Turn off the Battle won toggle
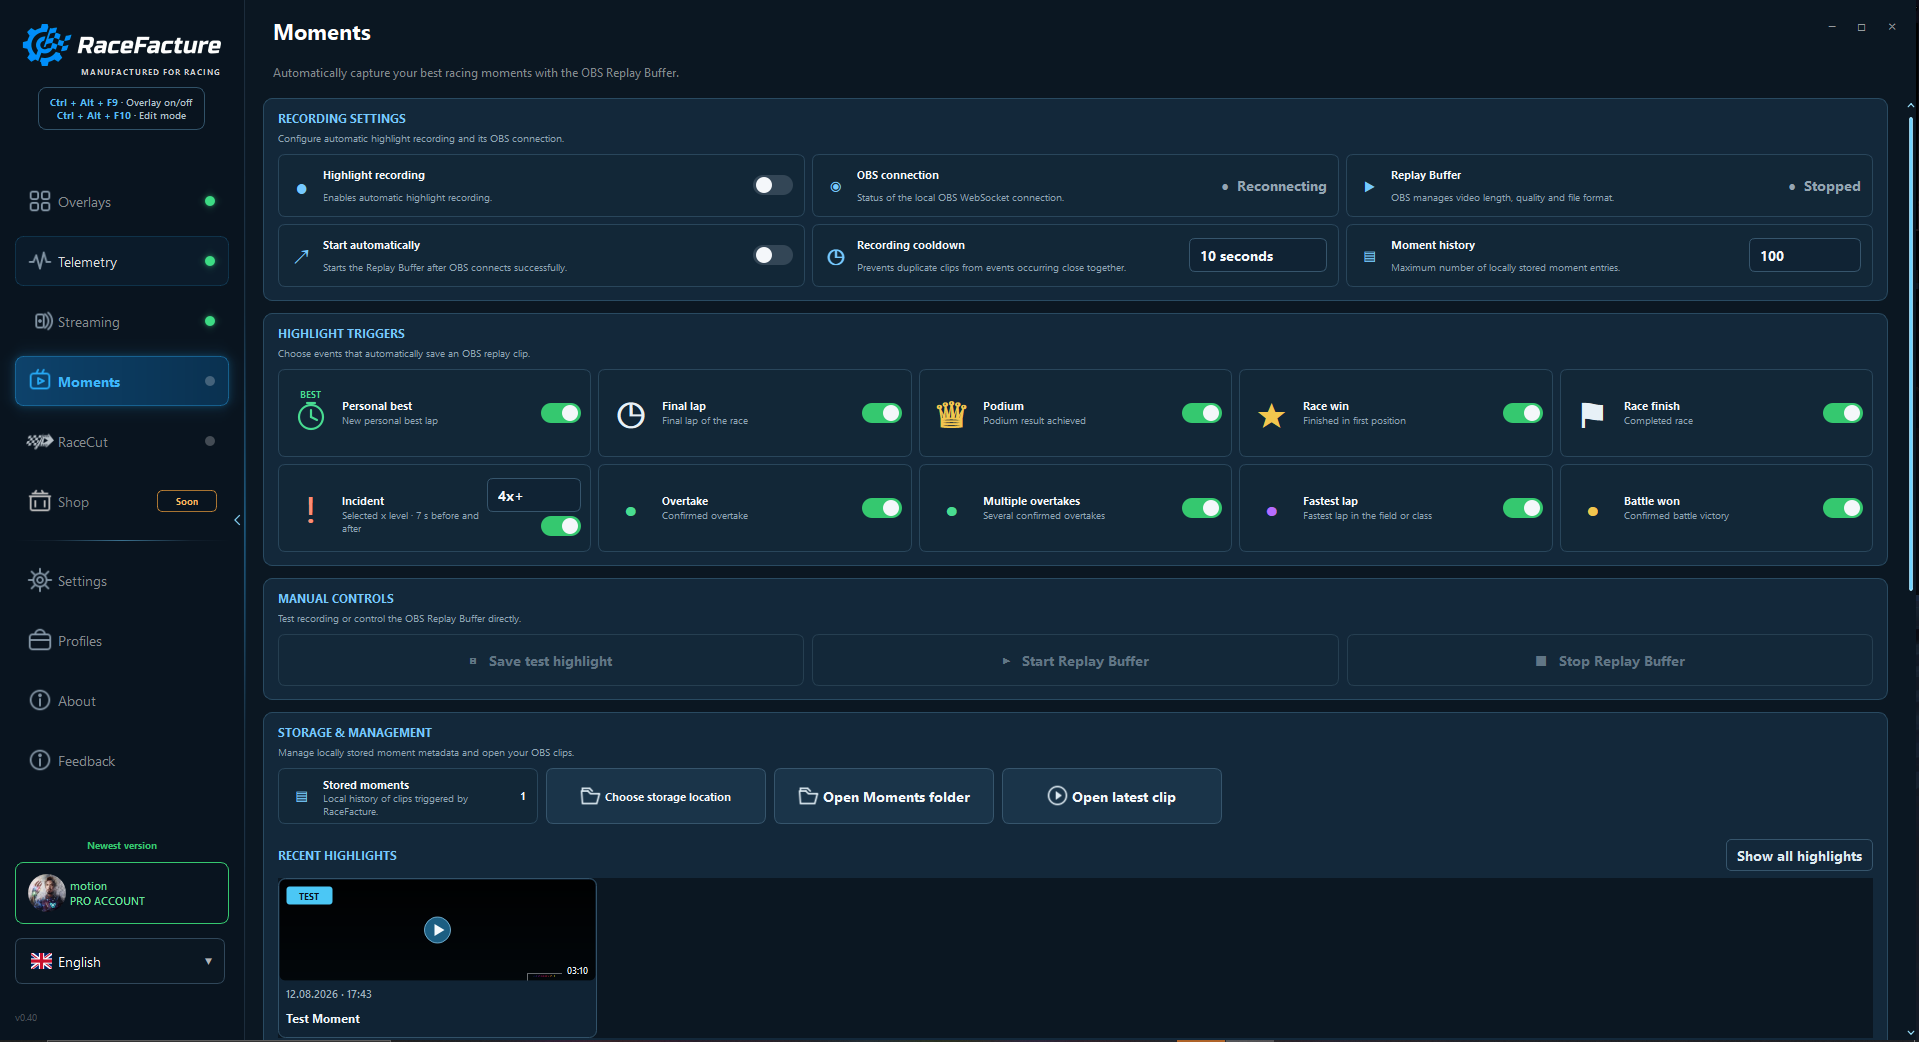Image resolution: width=1919 pixels, height=1042 pixels. 1843,509
